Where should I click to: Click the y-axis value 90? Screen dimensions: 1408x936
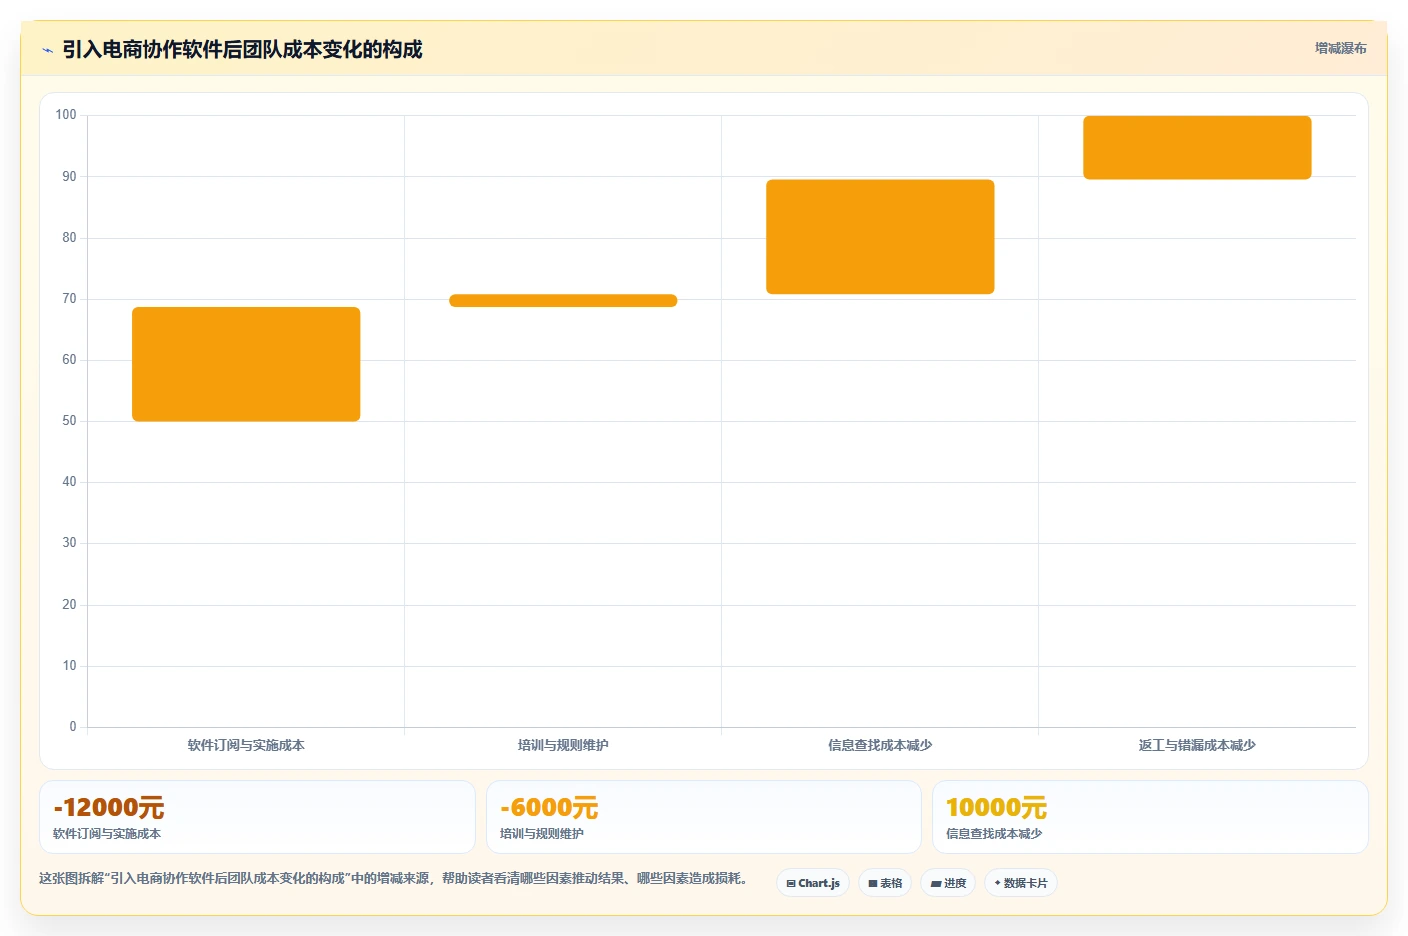(x=69, y=176)
